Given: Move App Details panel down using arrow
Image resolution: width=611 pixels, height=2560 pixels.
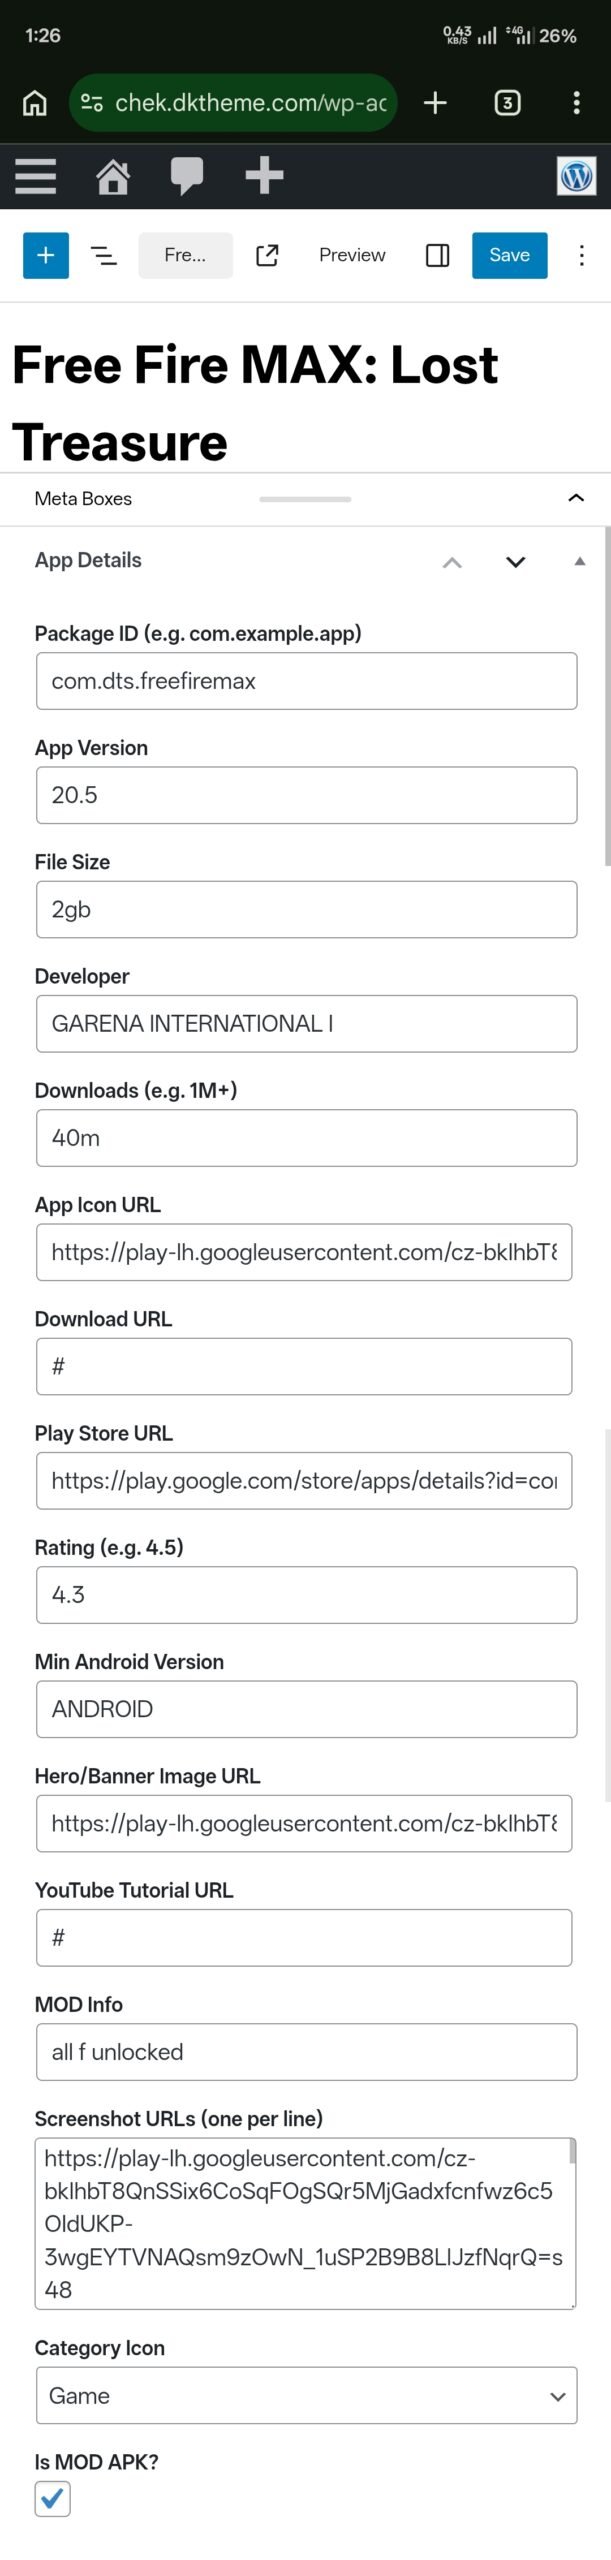Looking at the screenshot, I should click(515, 561).
